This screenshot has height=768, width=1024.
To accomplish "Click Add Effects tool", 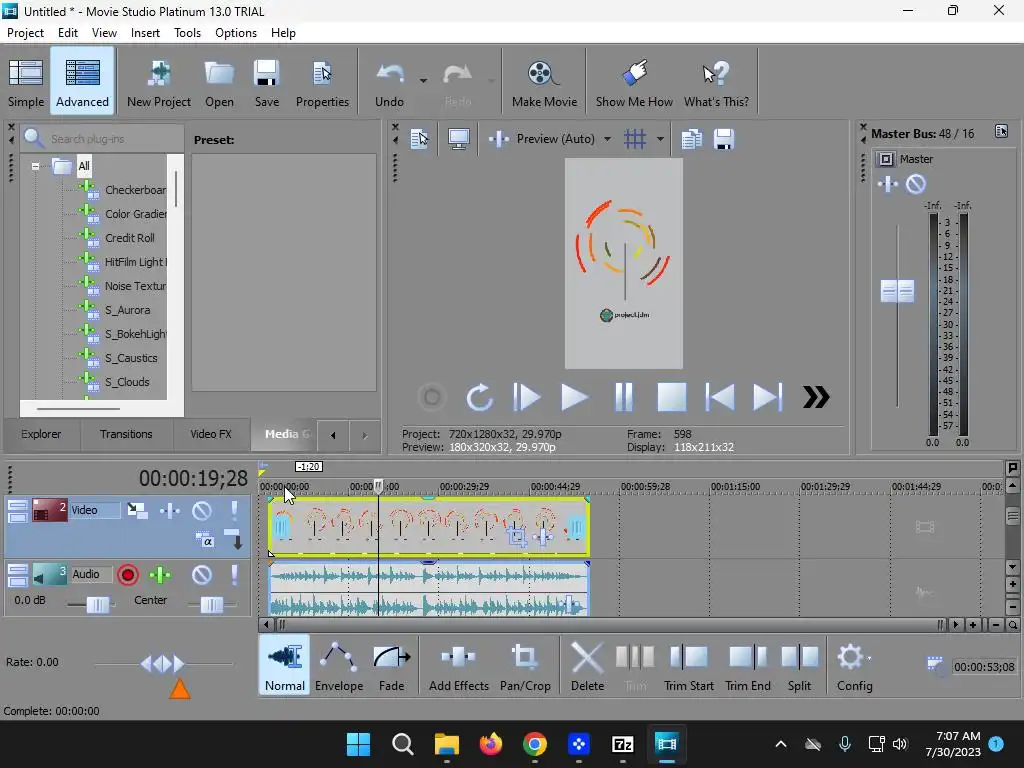I will (x=458, y=665).
